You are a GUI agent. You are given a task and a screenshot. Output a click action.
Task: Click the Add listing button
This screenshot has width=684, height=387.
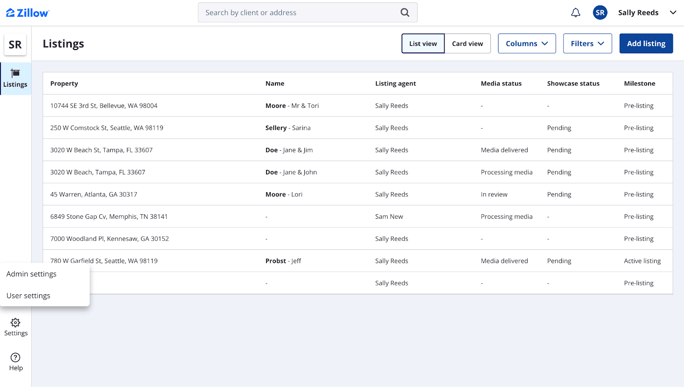[646, 44]
